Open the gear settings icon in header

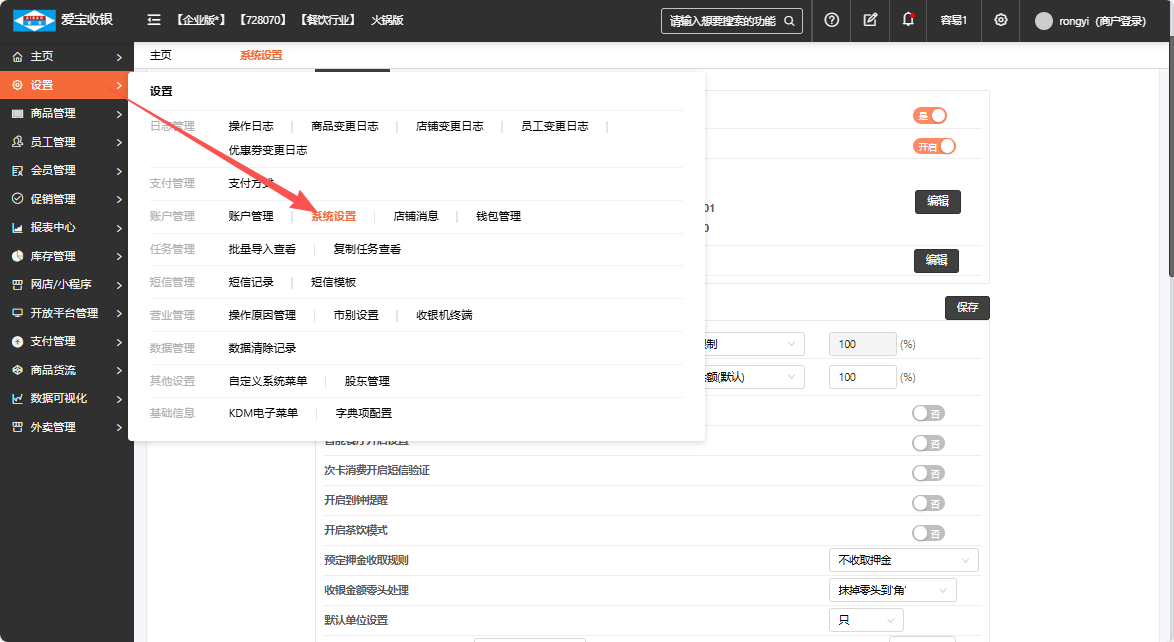click(1000, 20)
